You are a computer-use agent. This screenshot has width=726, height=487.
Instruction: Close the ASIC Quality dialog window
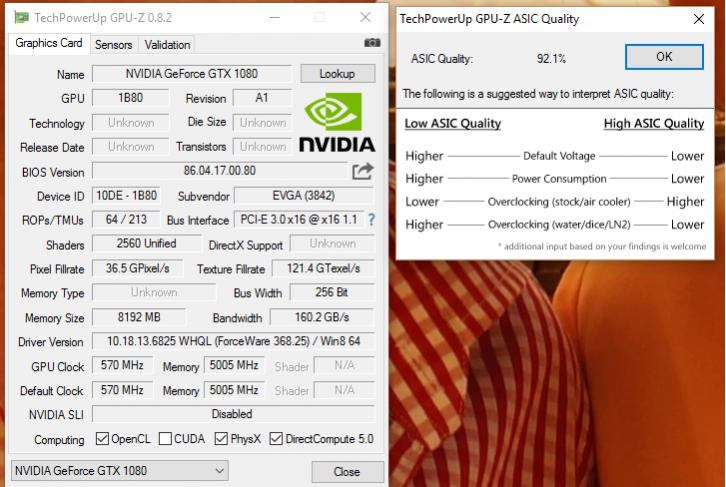click(x=699, y=19)
